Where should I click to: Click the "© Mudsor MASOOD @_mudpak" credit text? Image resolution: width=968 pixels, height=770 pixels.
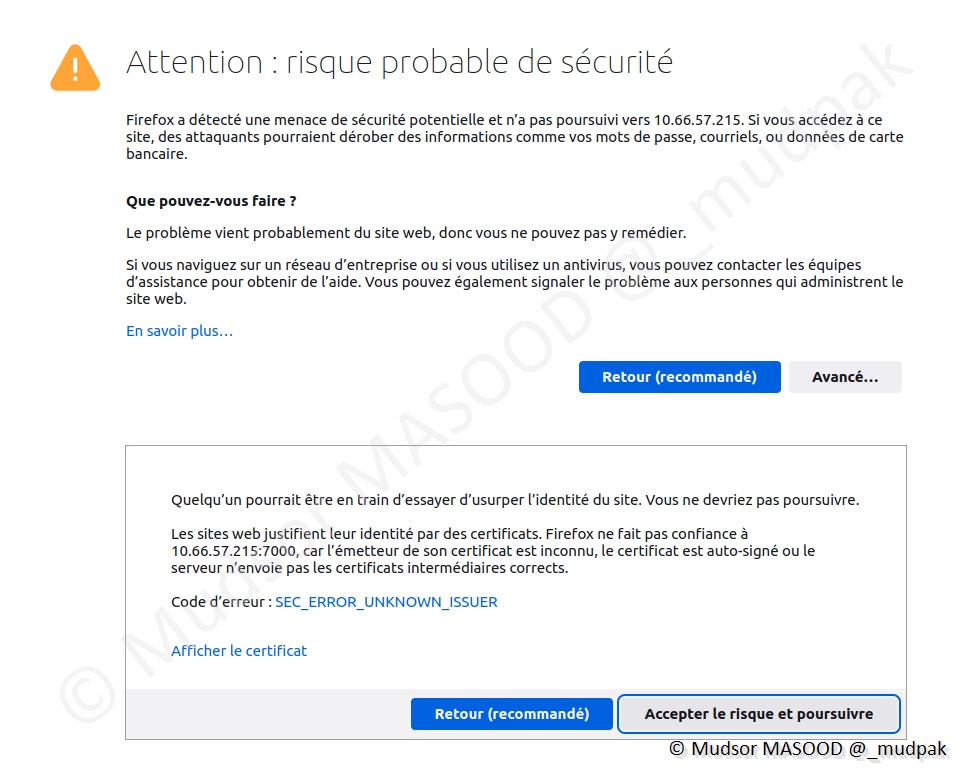807,748
